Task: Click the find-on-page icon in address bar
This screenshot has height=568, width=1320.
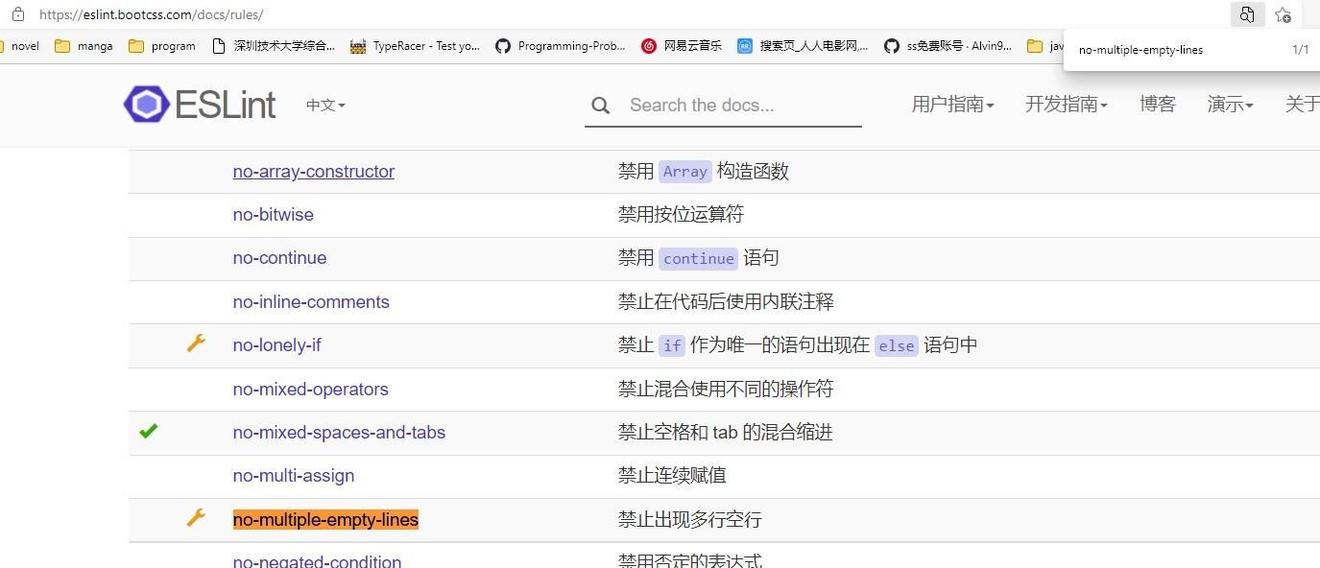Action: click(x=1246, y=15)
